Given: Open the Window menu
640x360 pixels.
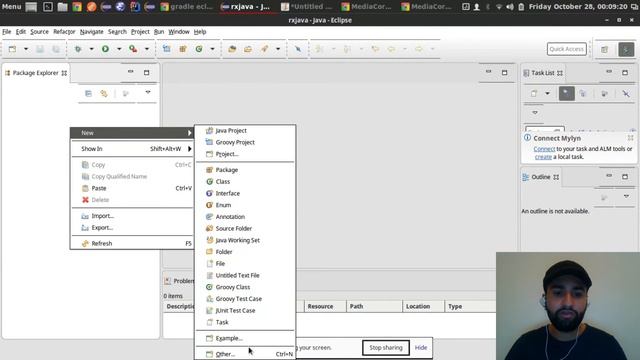Looking at the screenshot, I should [179, 32].
